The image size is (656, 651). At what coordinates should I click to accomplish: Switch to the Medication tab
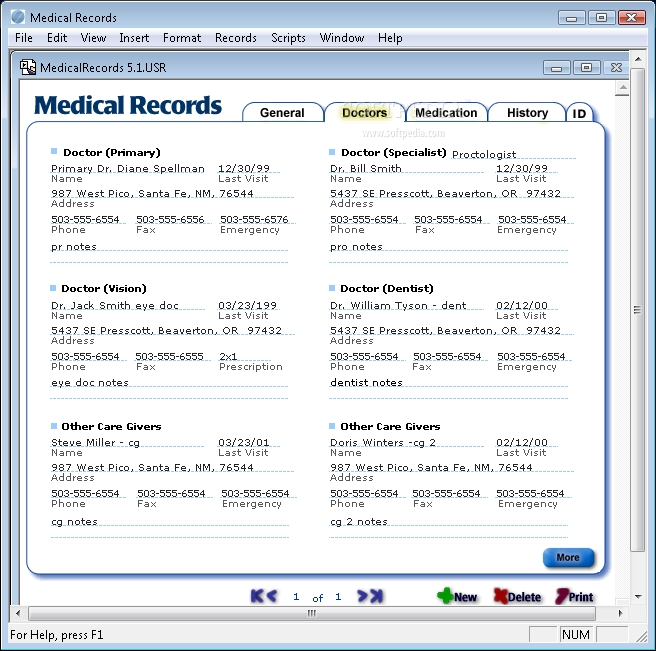click(445, 113)
